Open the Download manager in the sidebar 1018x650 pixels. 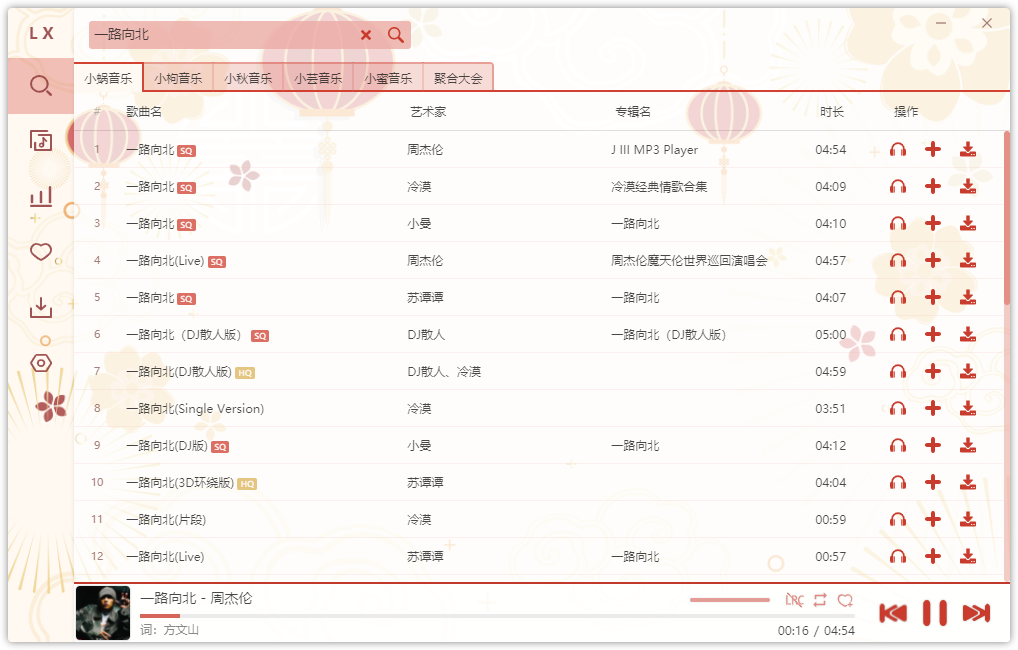pos(40,307)
